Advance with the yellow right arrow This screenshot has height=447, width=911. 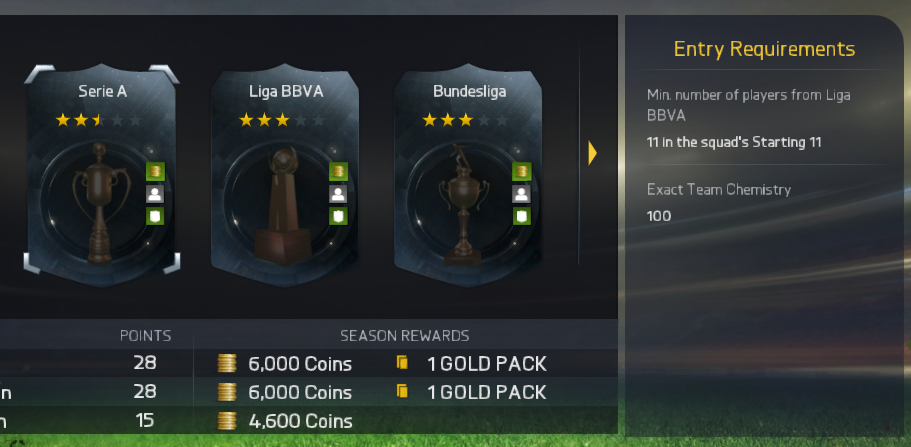point(592,153)
